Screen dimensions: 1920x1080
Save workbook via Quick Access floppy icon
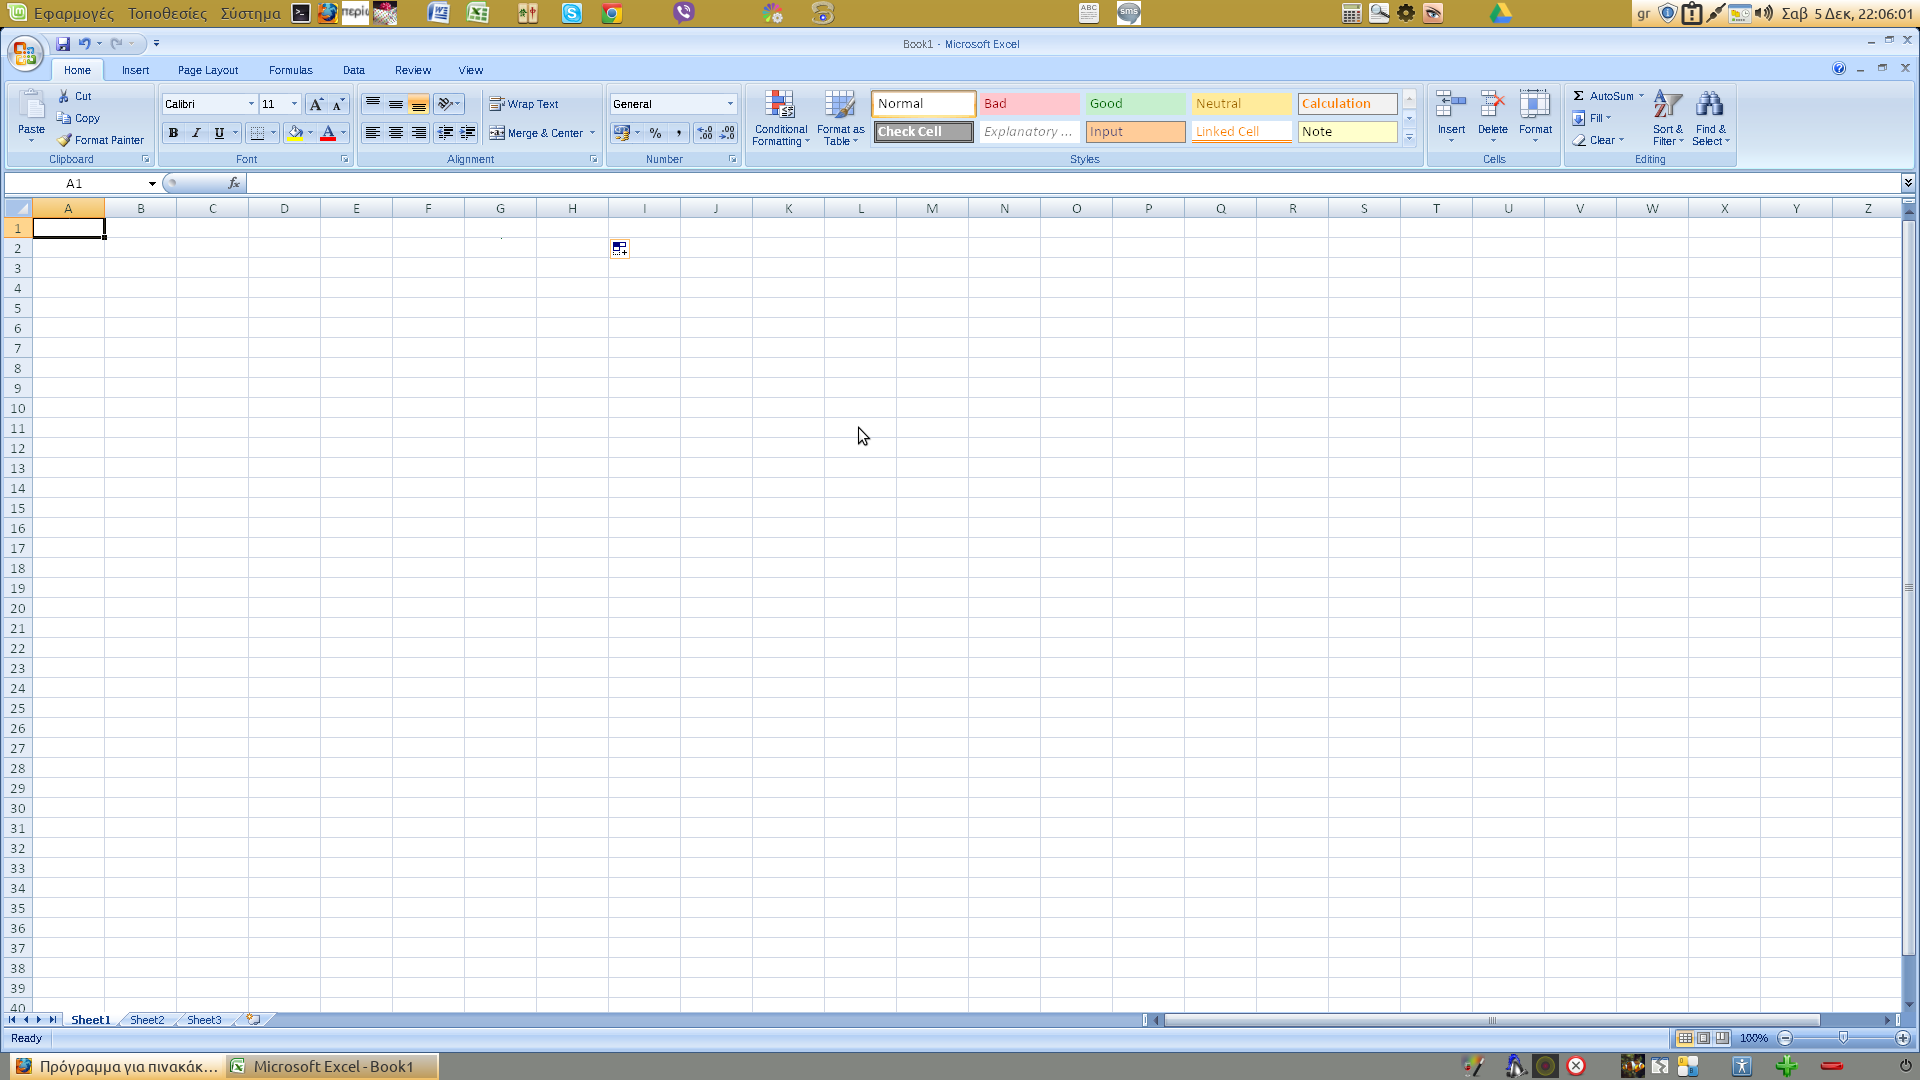pyautogui.click(x=63, y=44)
